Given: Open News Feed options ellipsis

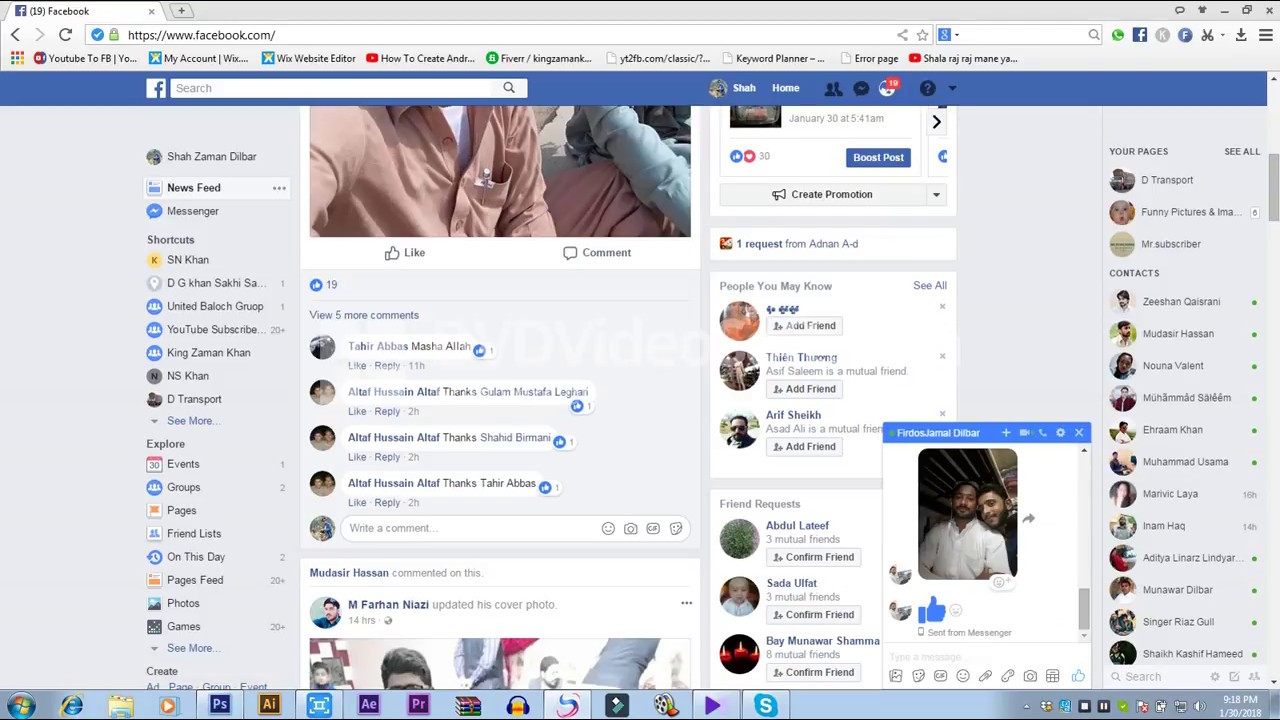Looking at the screenshot, I should (279, 188).
